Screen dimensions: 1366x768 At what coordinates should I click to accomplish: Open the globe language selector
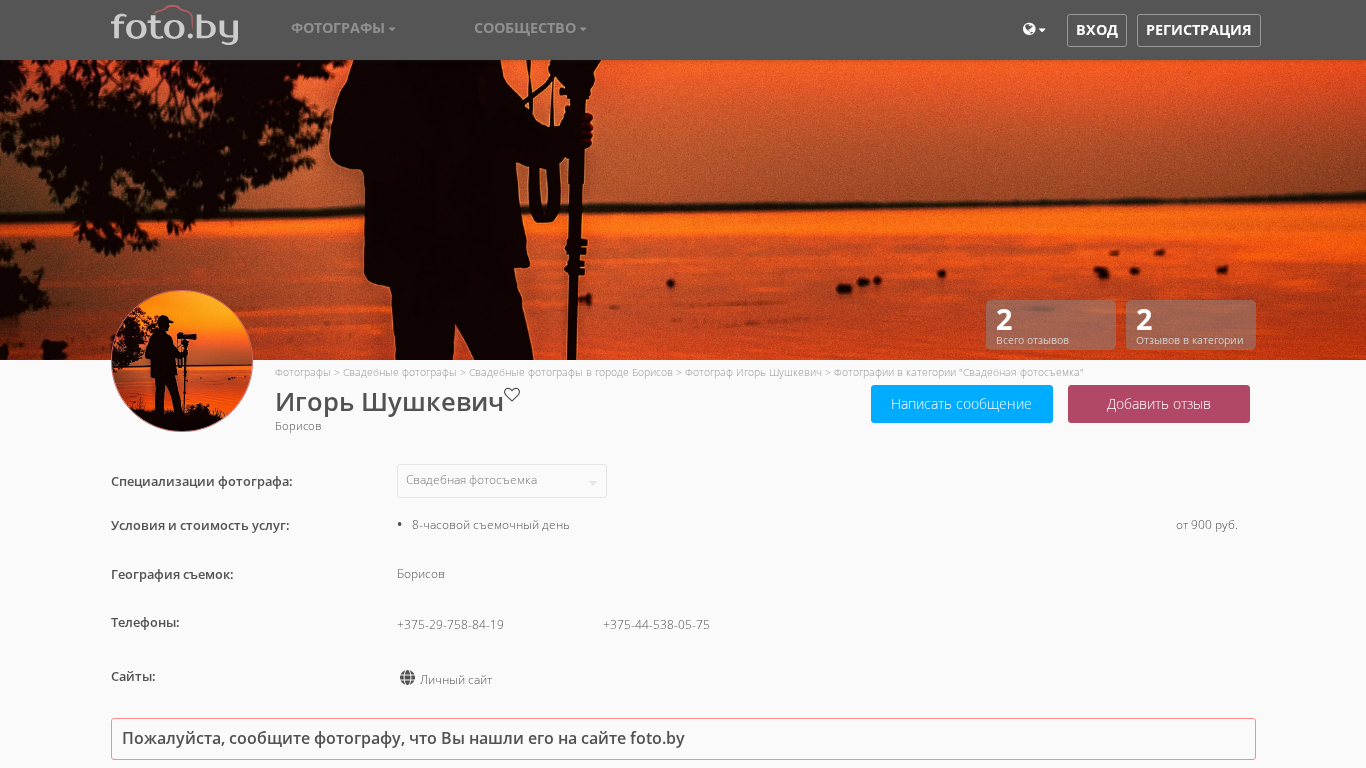(1033, 30)
